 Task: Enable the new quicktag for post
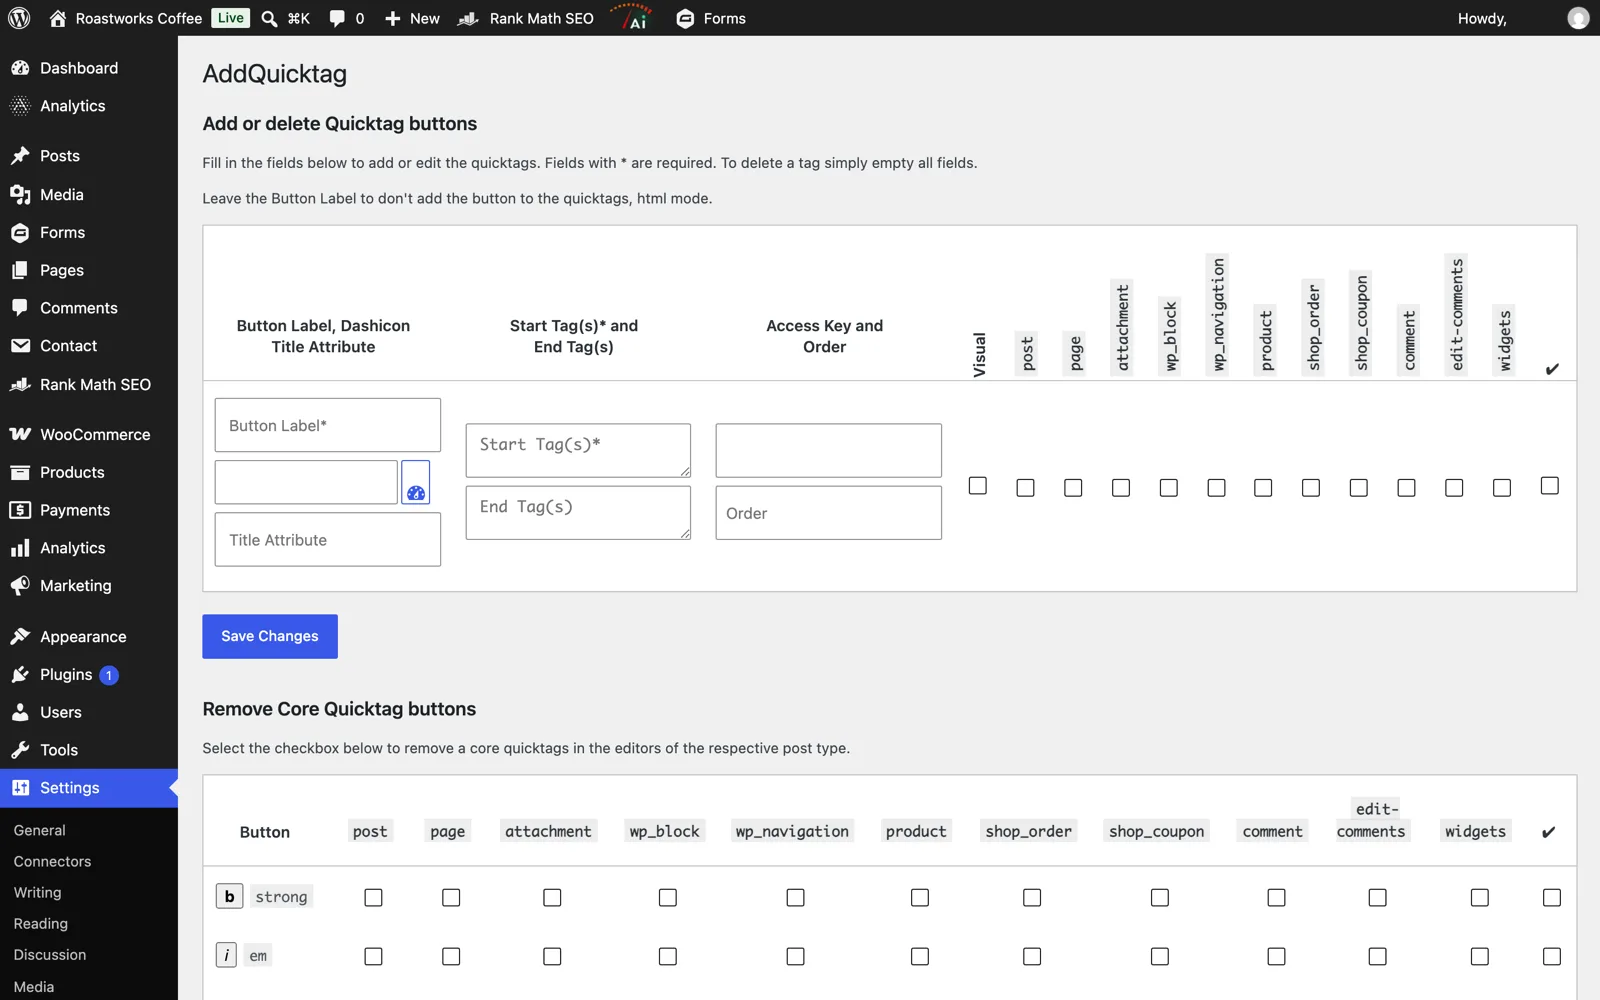pyautogui.click(x=1025, y=488)
